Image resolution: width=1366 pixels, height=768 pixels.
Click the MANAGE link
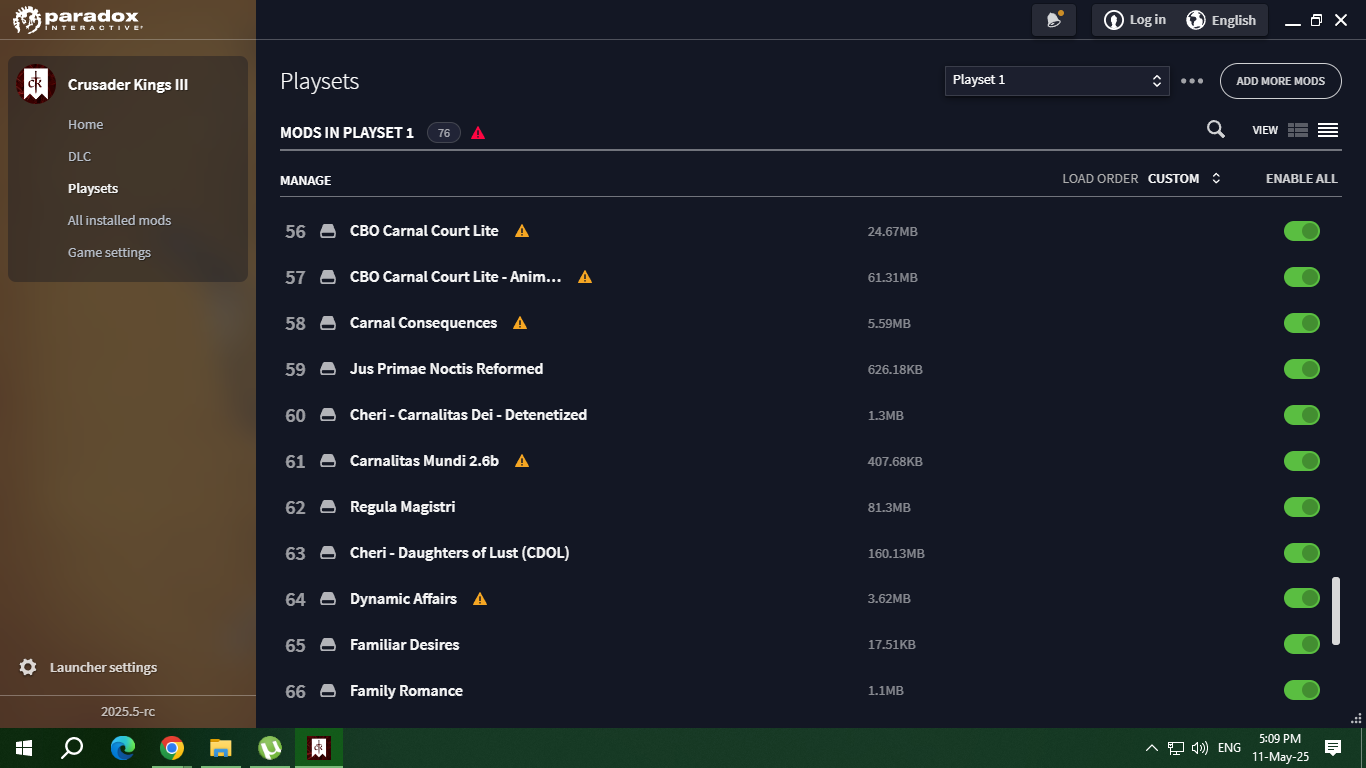(x=305, y=180)
